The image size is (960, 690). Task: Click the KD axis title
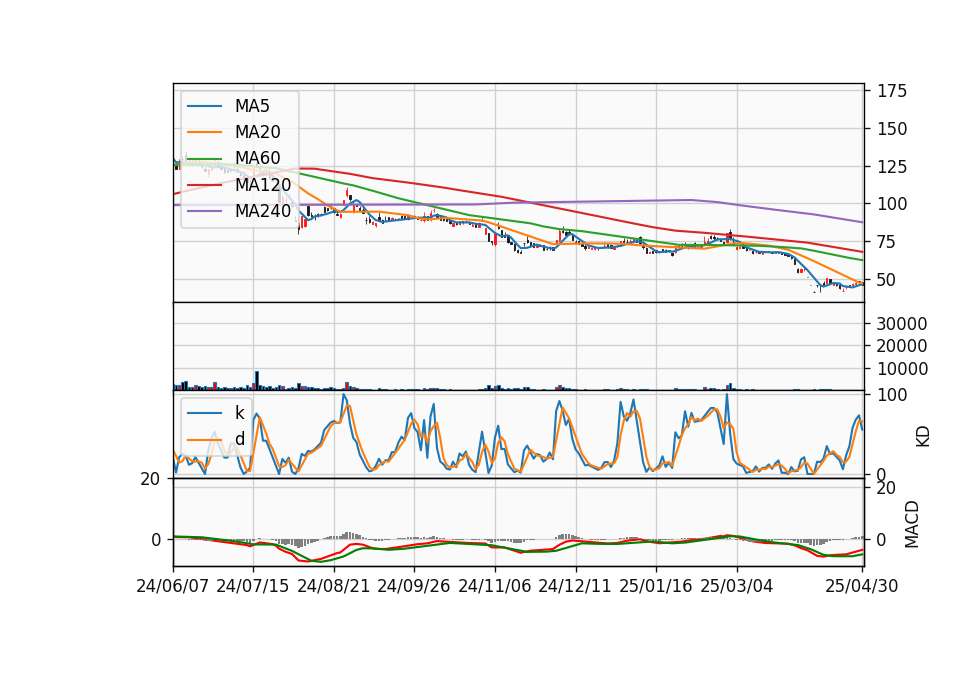(923, 436)
